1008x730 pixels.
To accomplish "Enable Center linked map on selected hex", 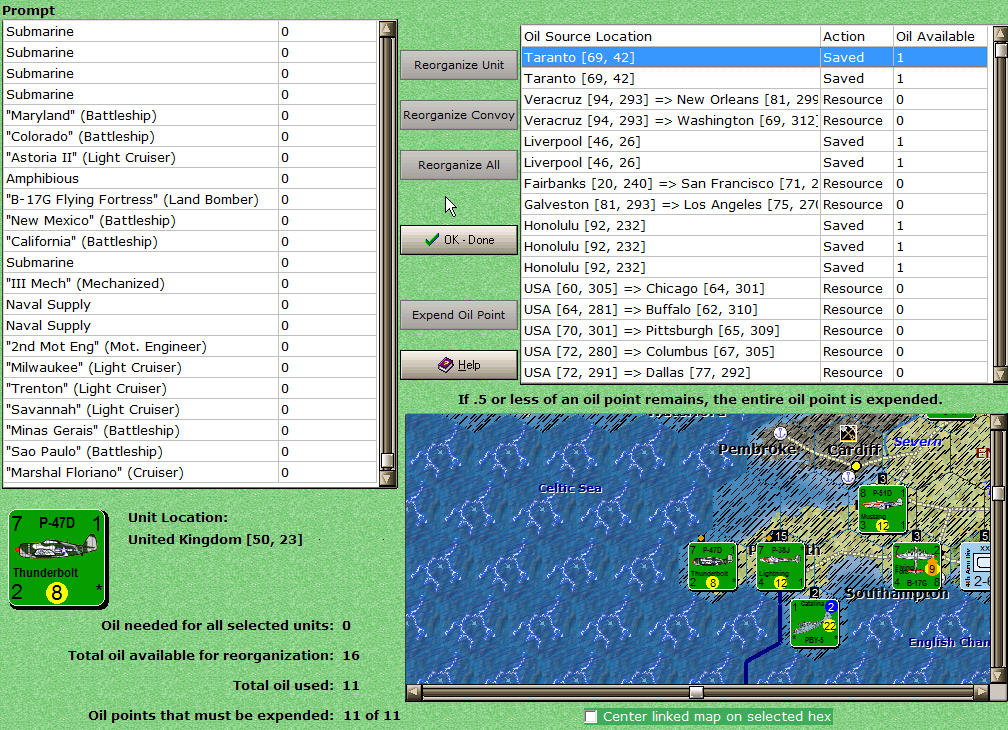I will coord(592,717).
